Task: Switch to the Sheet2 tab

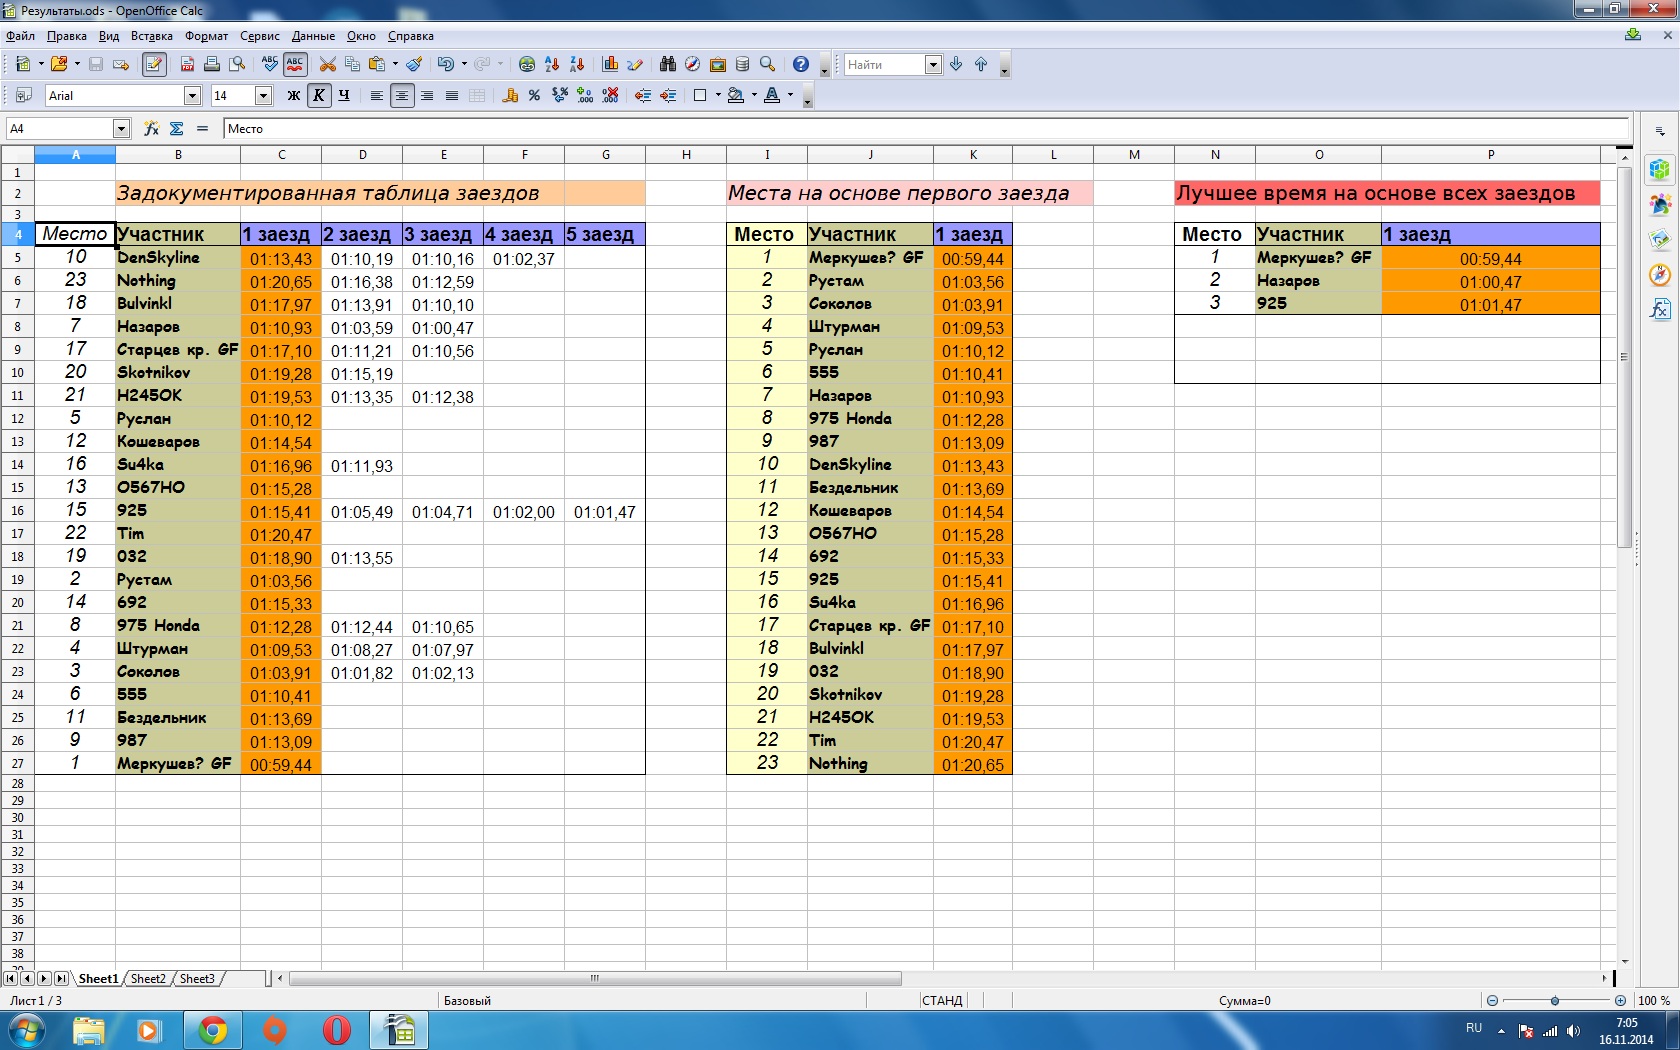Action: pos(148,978)
